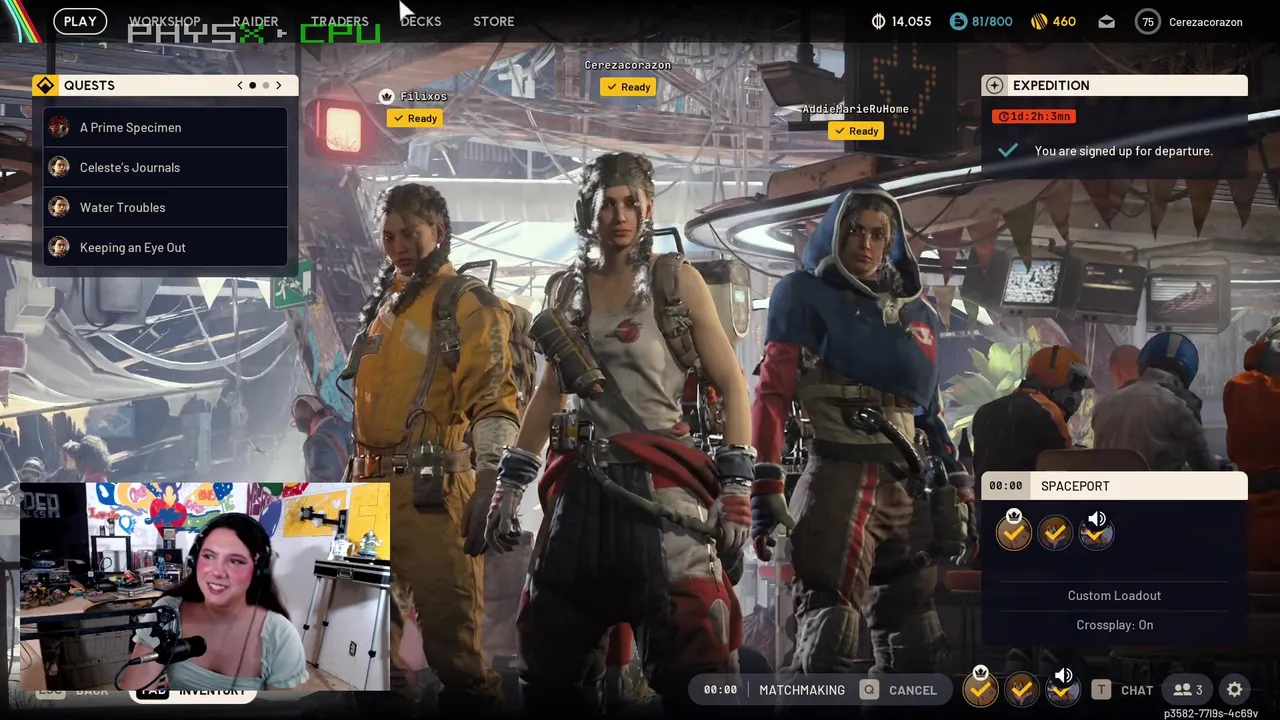Screen dimensions: 1280x720
Task: Select the middle party member avatar in bottom bar
Action: coord(1021,689)
